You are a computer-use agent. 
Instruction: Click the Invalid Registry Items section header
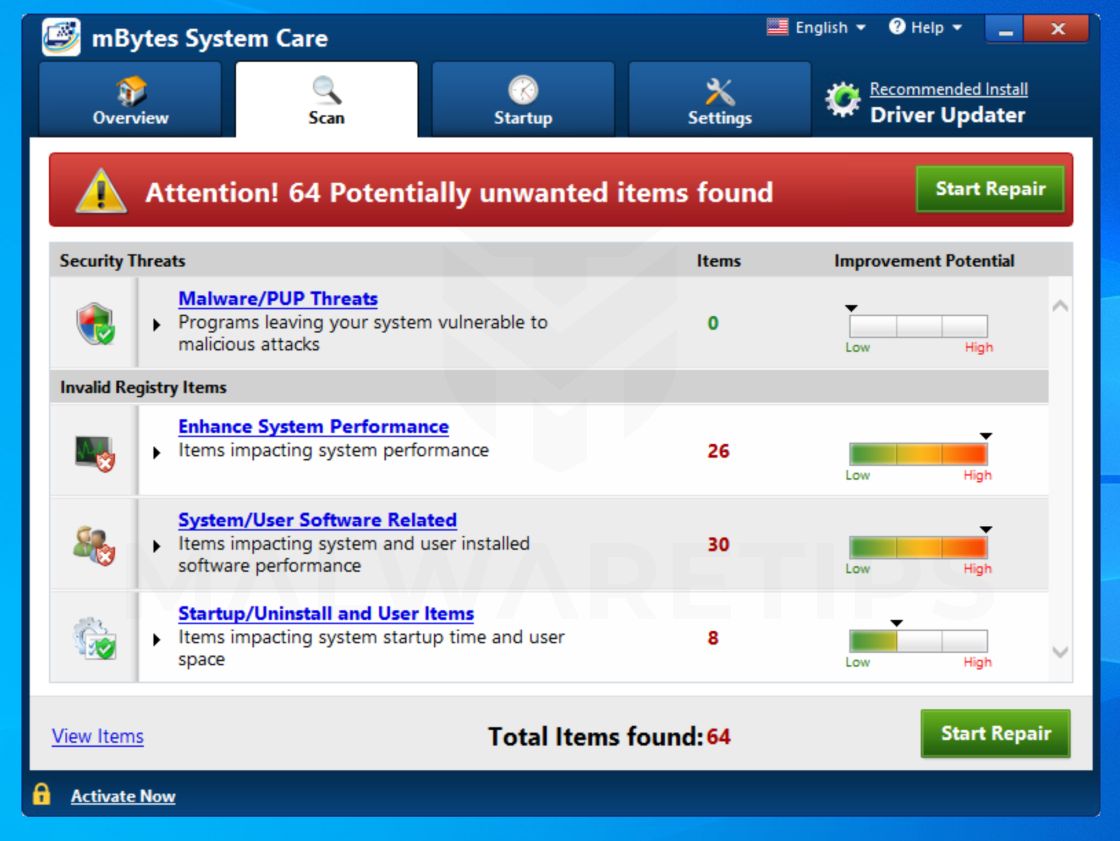coord(143,387)
